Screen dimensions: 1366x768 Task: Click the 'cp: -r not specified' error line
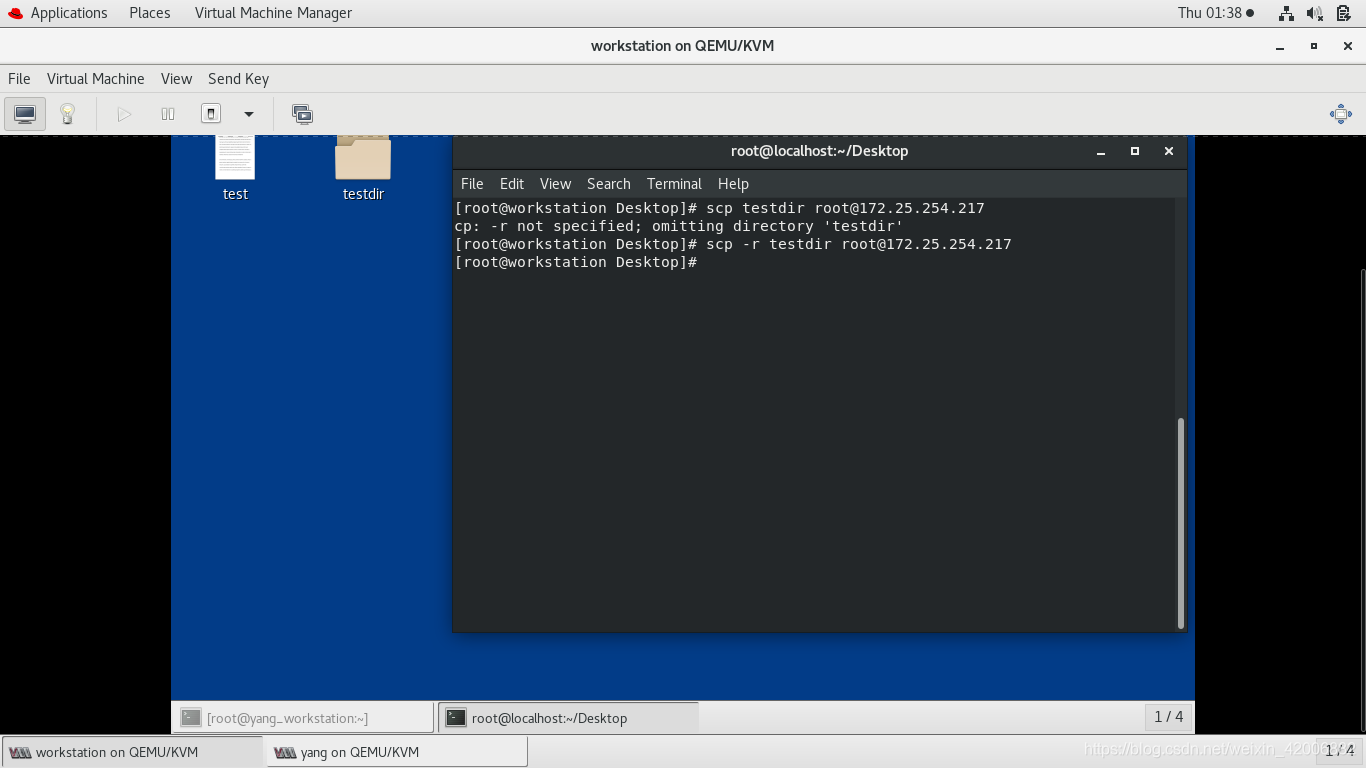(679, 226)
